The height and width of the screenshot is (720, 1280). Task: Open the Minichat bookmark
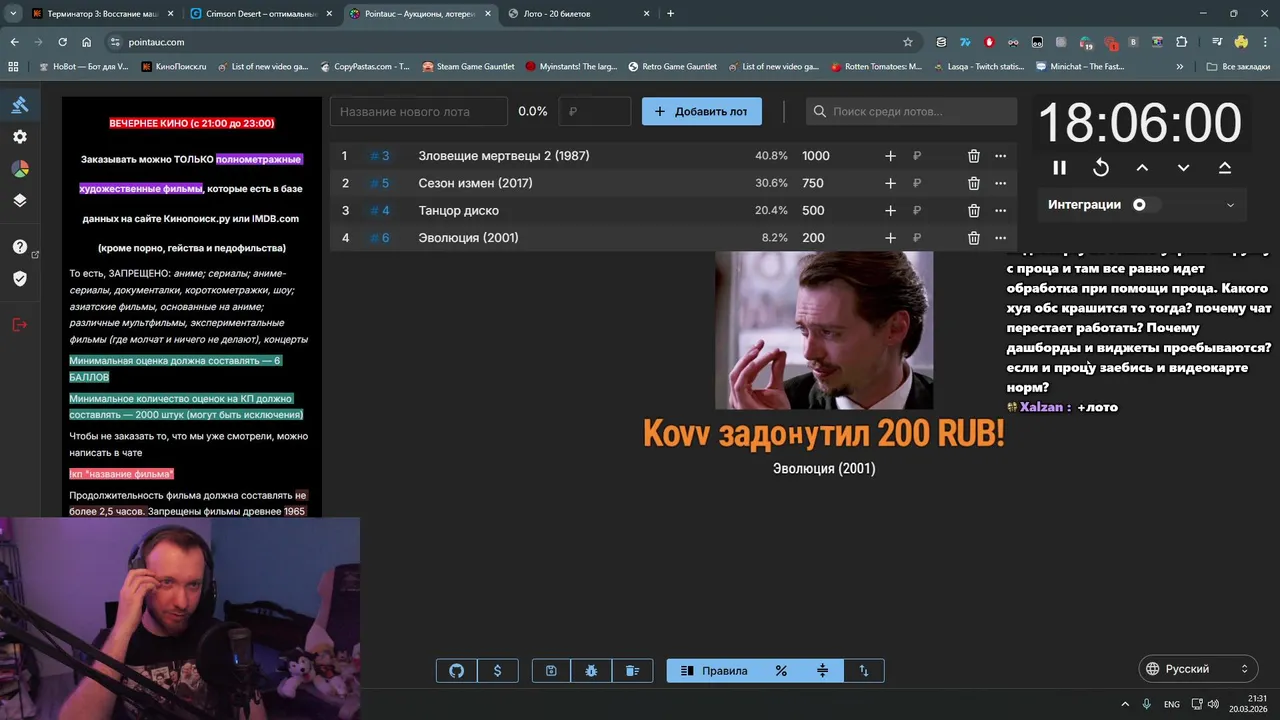pyautogui.click(x=1080, y=67)
